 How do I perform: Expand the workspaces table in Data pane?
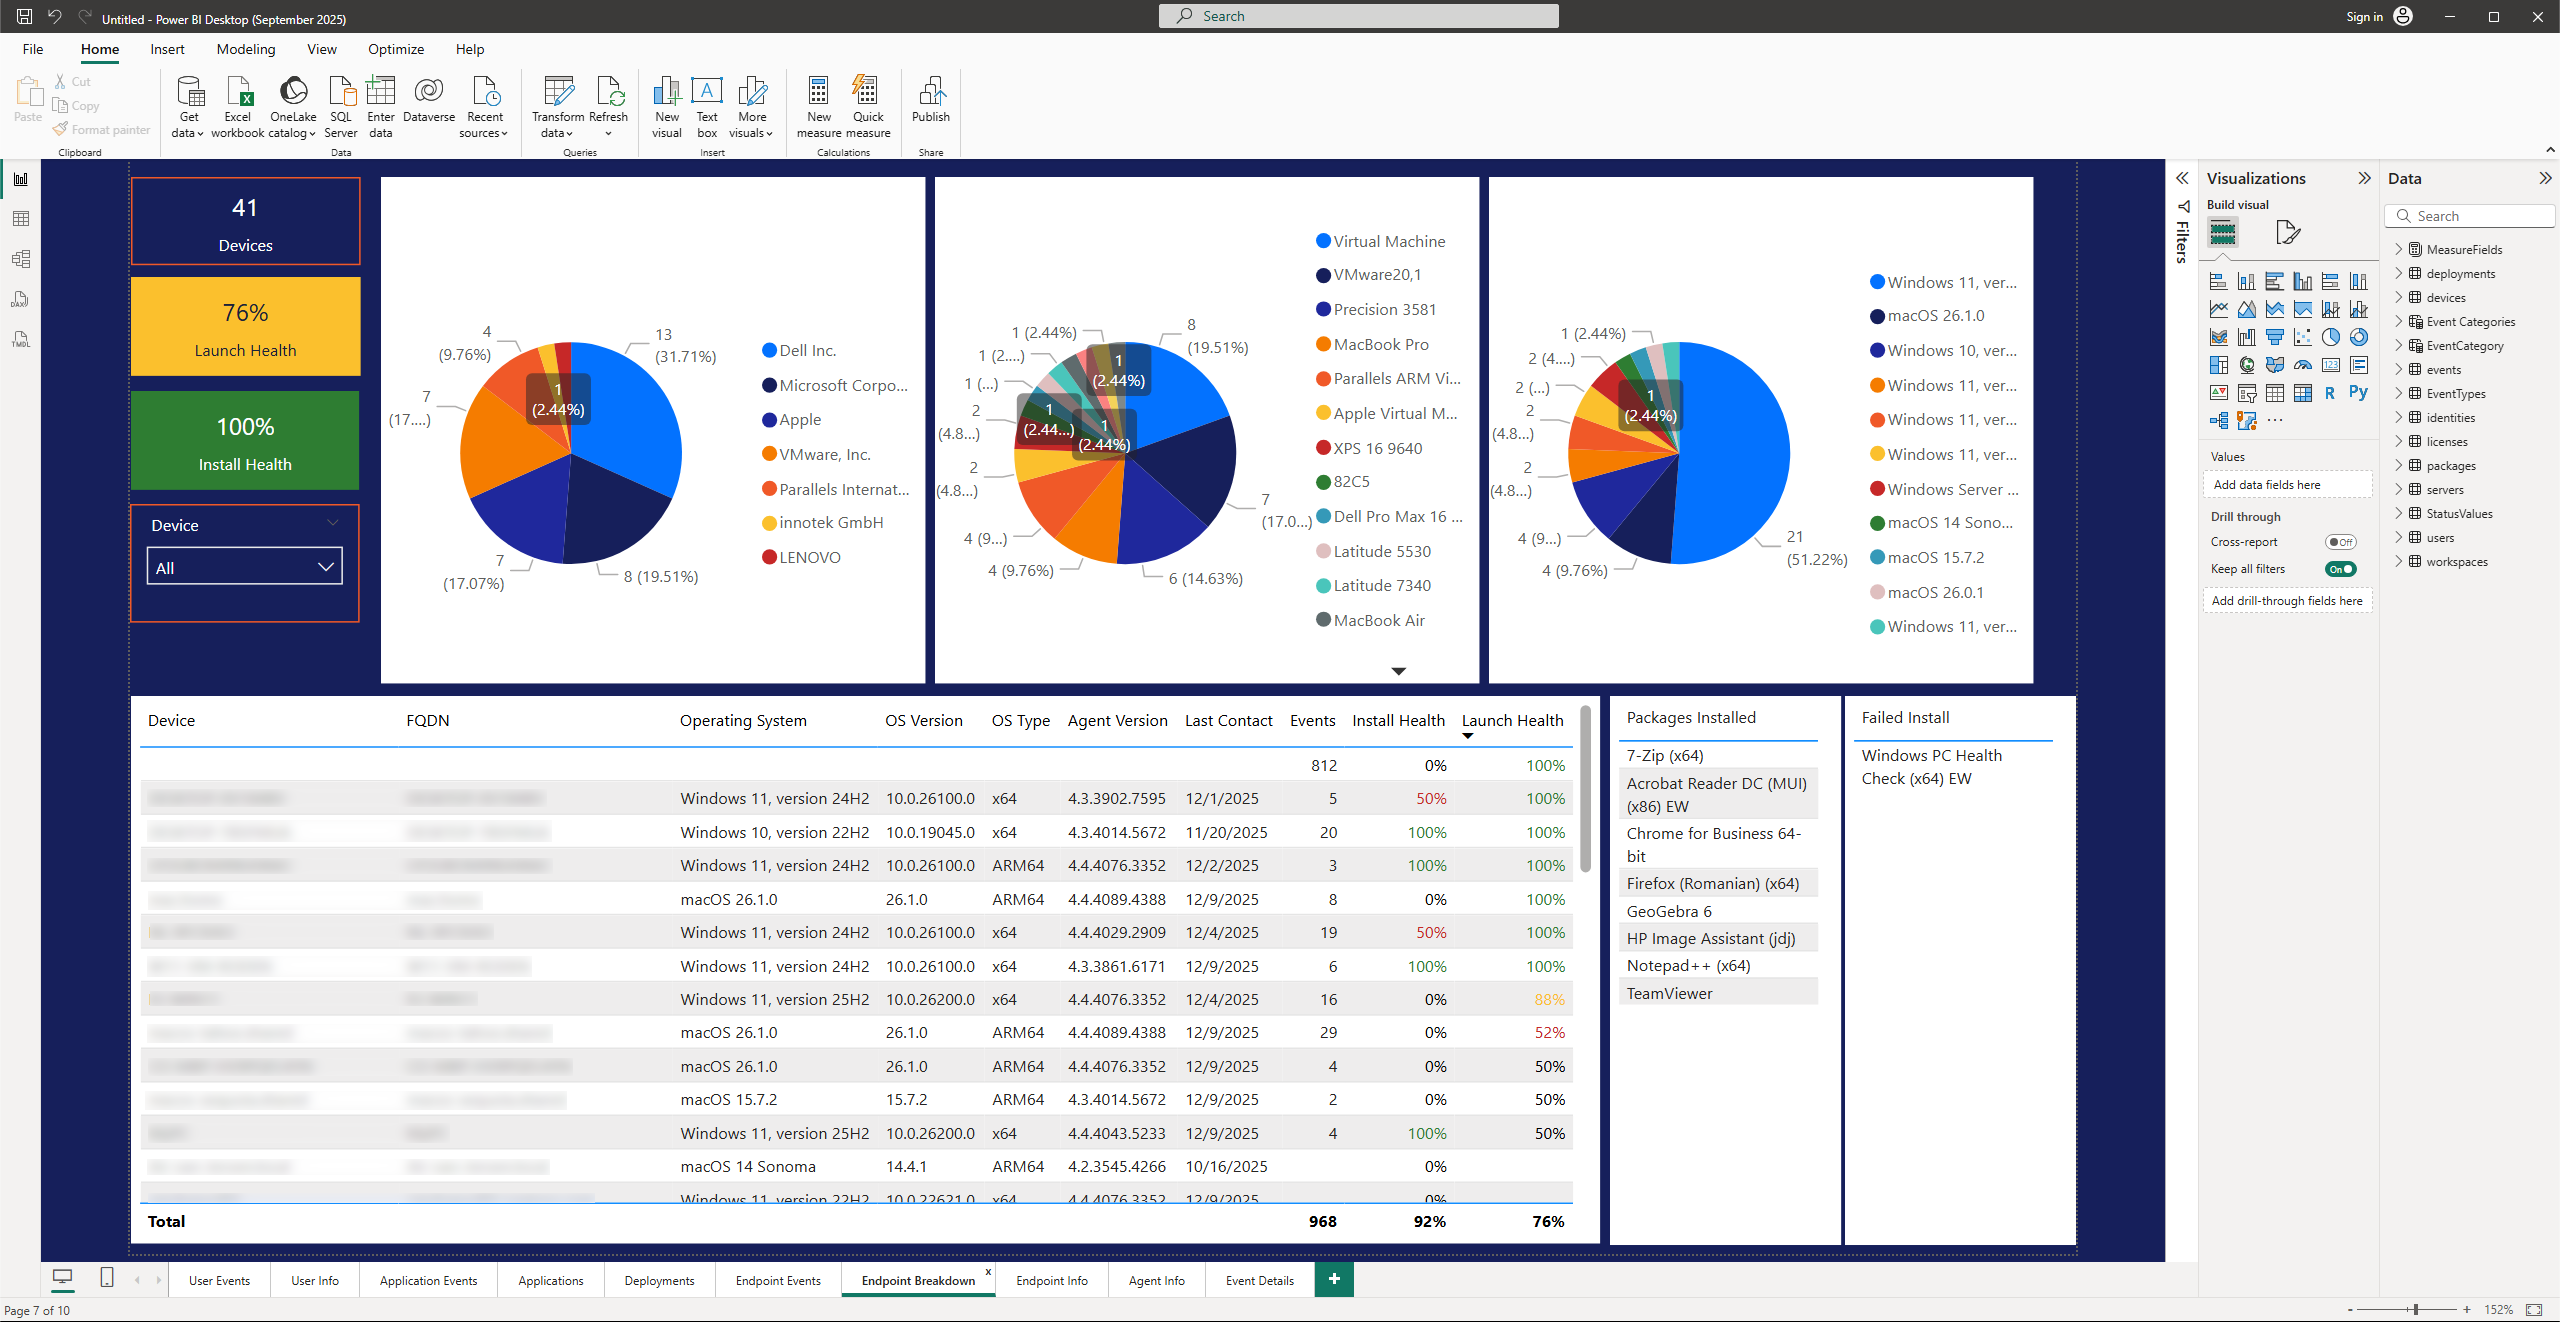pos(2398,561)
